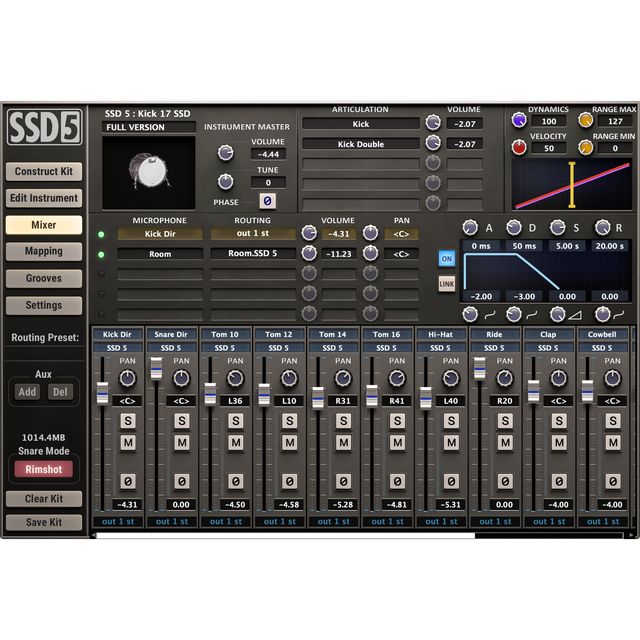Click the Room microphone pan knob

[x=370, y=253]
